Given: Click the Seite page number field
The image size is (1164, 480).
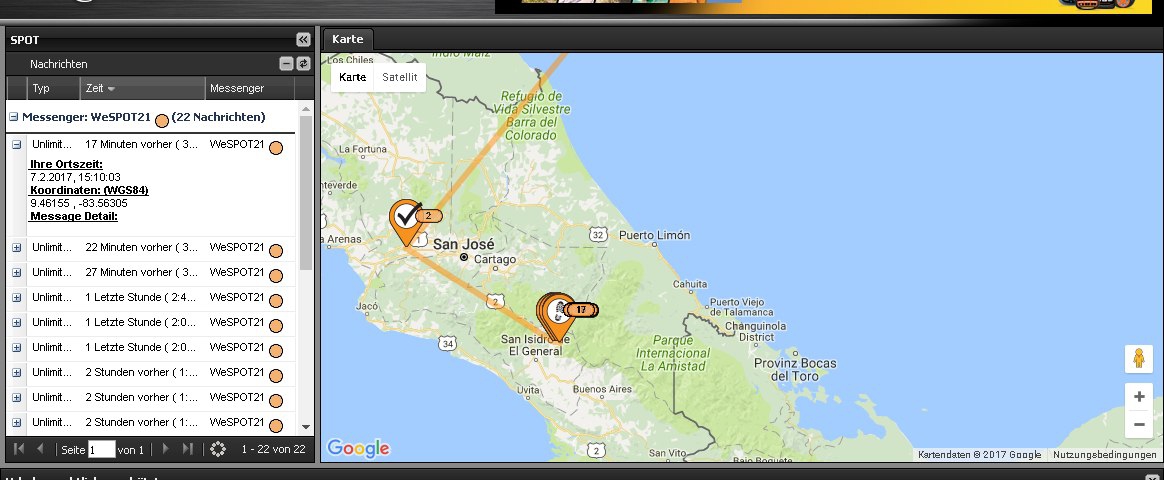Looking at the screenshot, I should 101,449.
